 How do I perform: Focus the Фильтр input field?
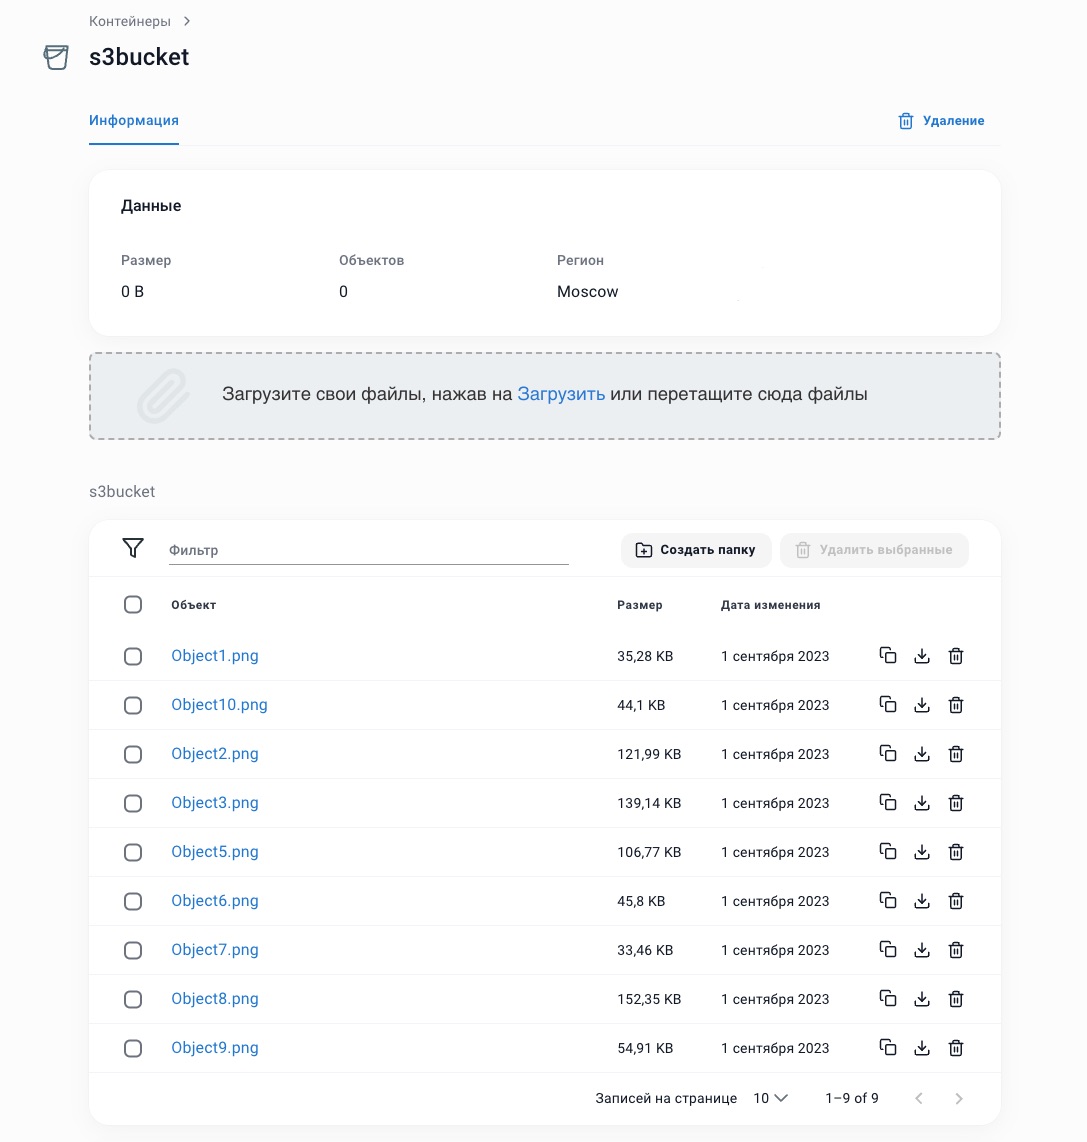[368, 550]
